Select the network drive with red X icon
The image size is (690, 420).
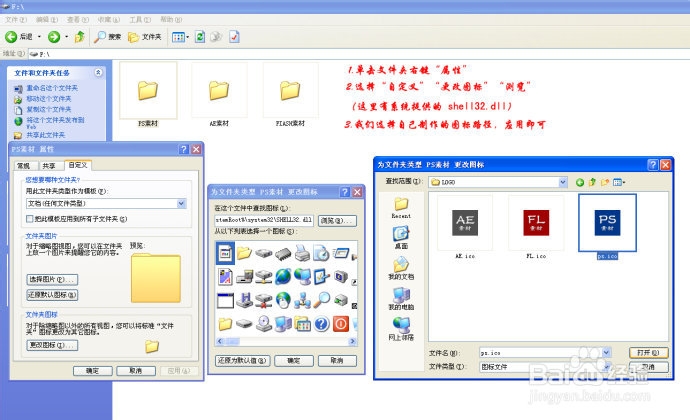pyautogui.click(x=264, y=300)
